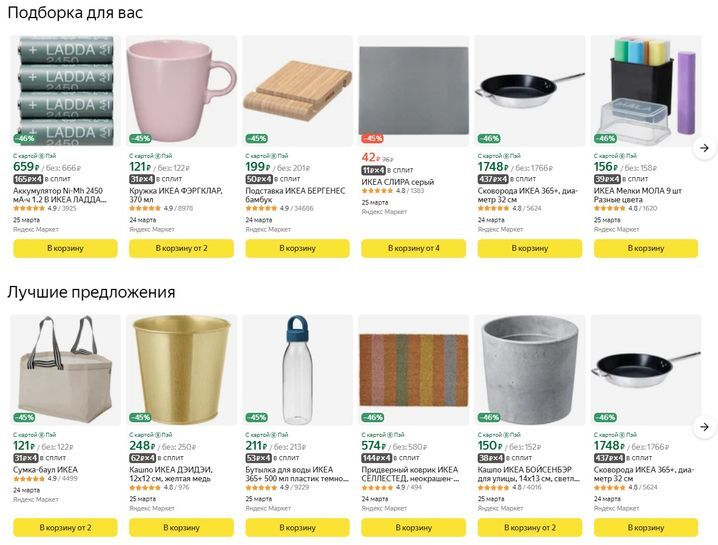
Task: Open the water bottle product image
Action: tap(298, 370)
